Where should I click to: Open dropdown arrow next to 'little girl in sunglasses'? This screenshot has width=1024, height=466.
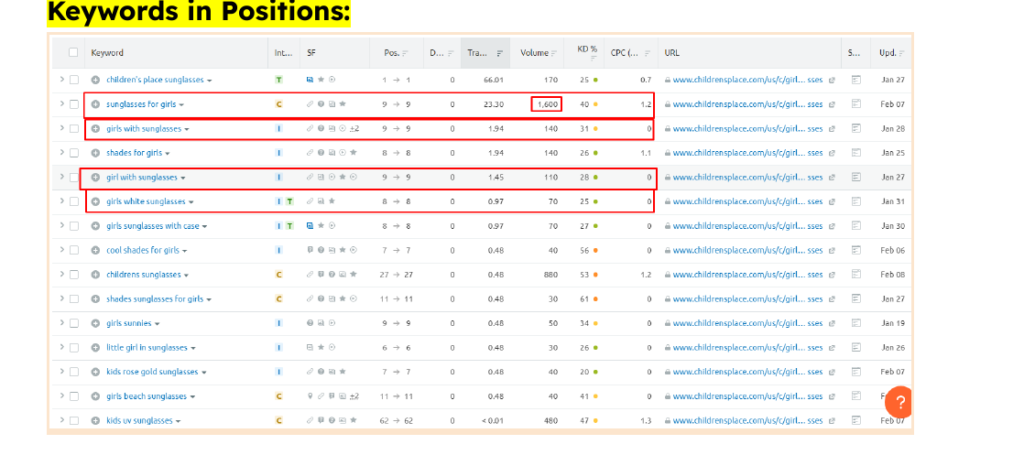click(193, 349)
